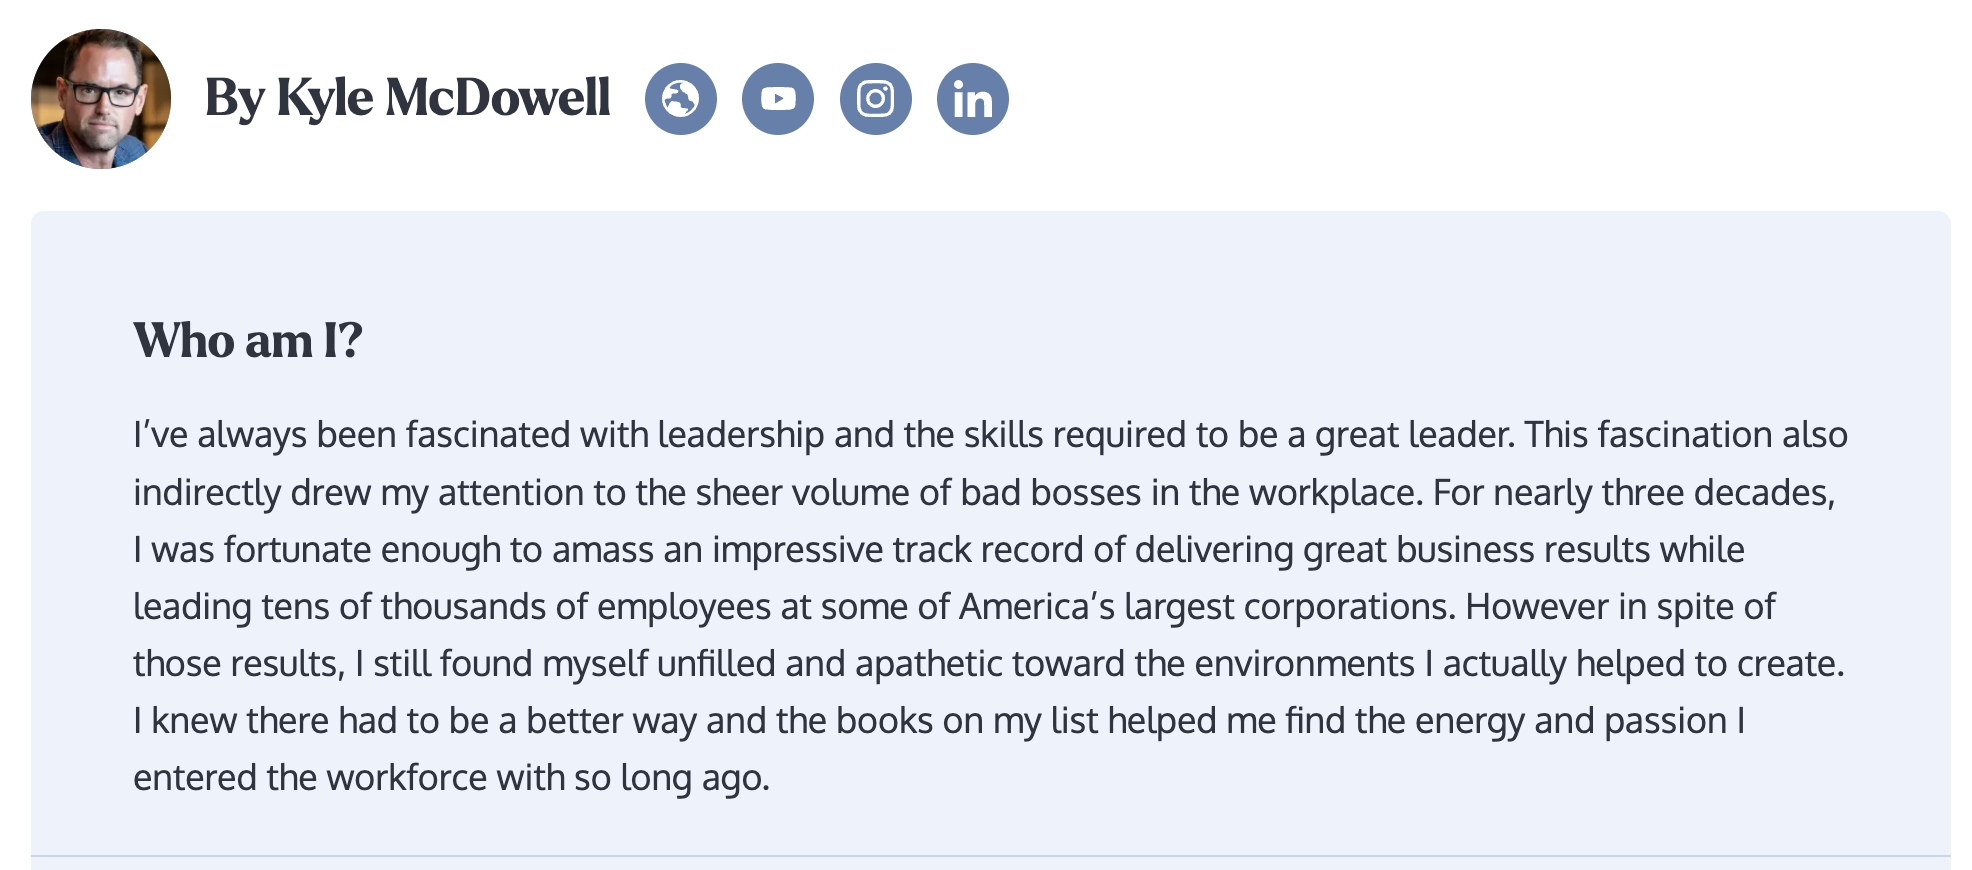
Task: Open the author's Instagram profile icon
Action: click(x=875, y=99)
